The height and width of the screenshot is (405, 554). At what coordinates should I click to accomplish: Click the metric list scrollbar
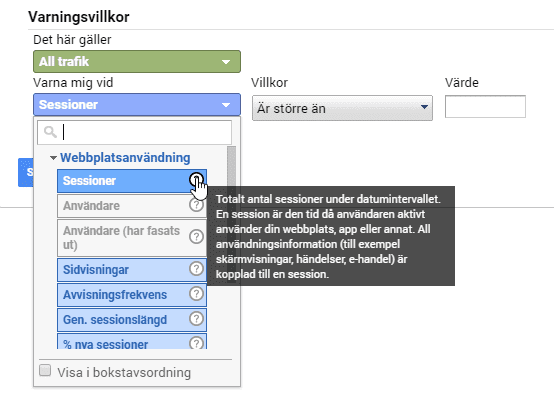231,166
